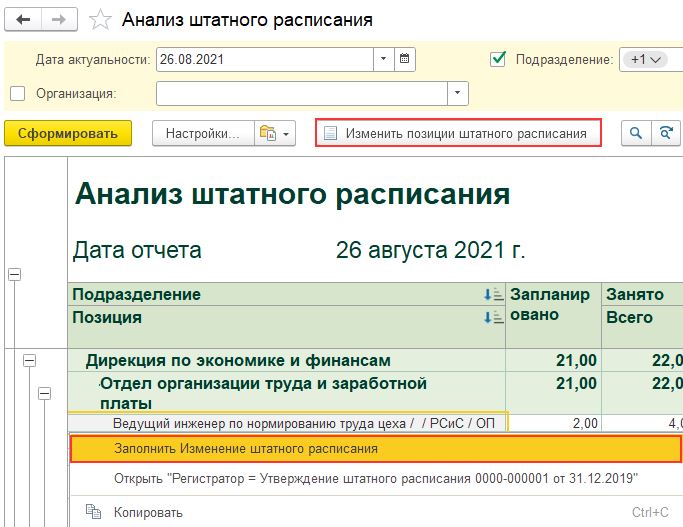
Task: Go back with the left arrow button
Action: (23, 19)
